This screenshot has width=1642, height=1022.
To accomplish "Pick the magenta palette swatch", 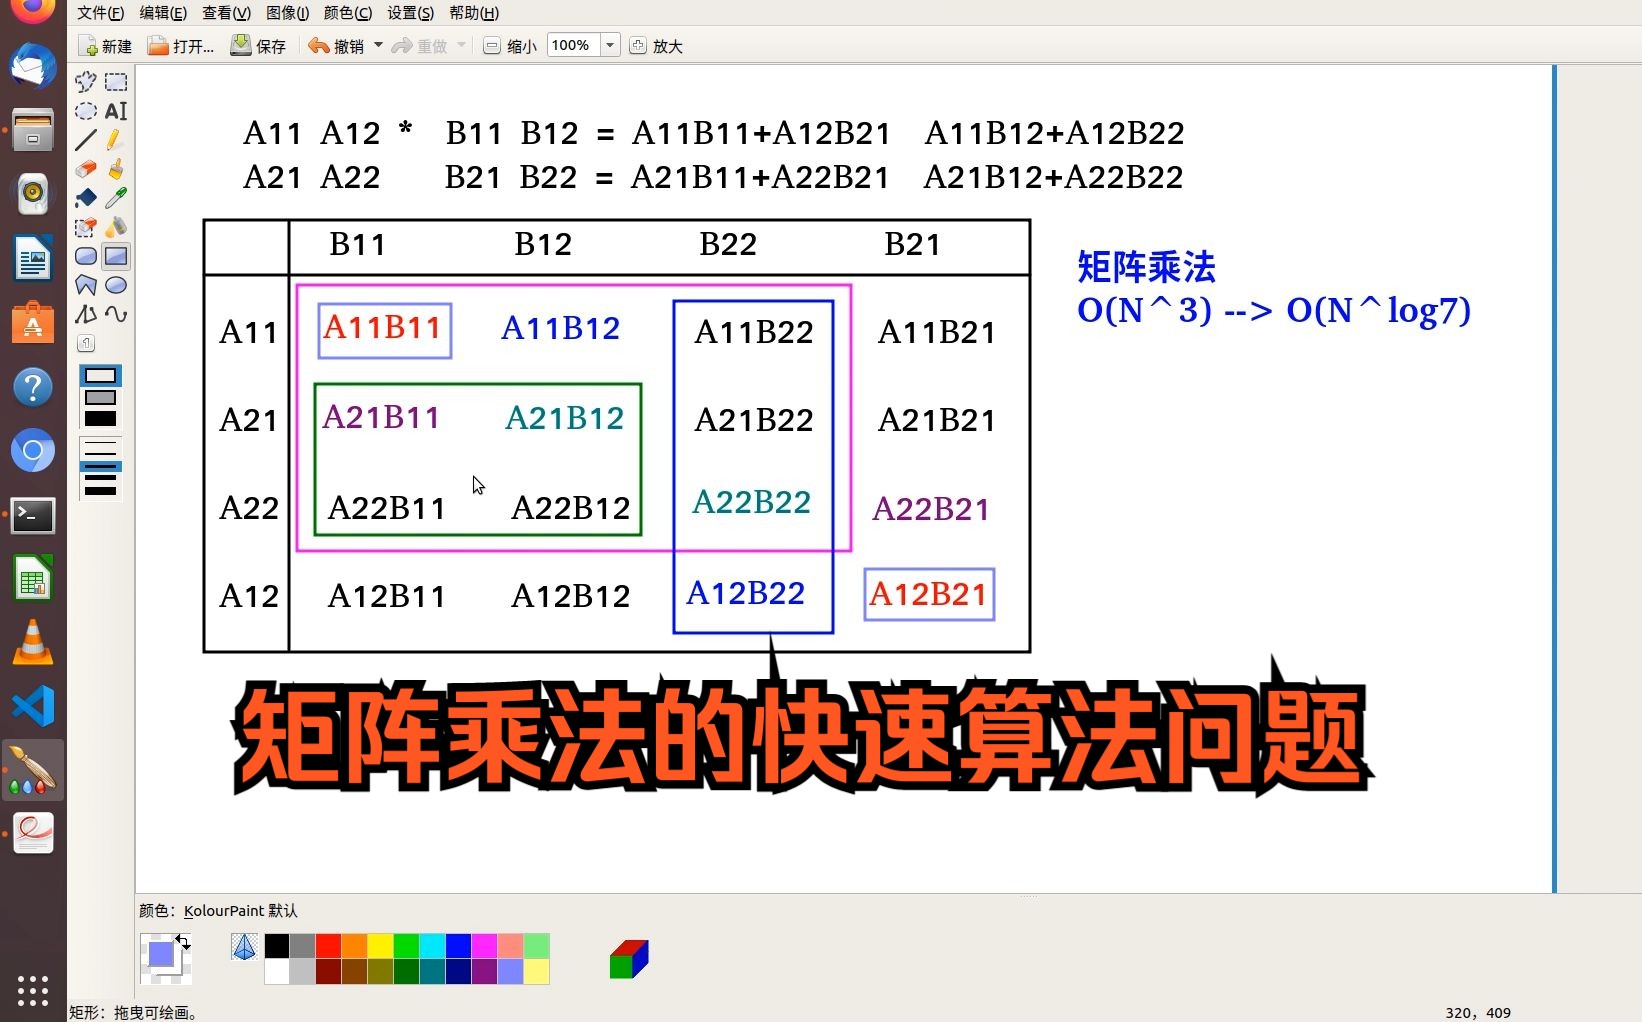I will click(485, 945).
